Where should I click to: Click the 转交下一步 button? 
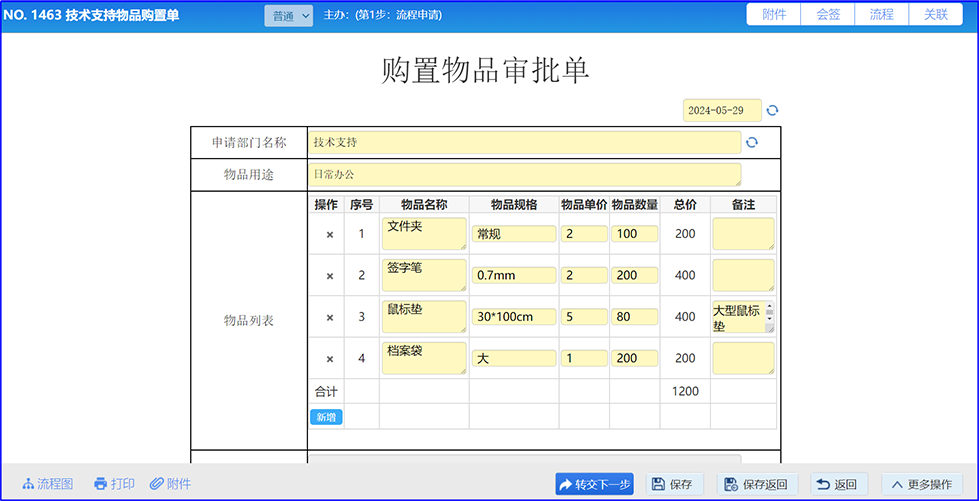[594, 484]
